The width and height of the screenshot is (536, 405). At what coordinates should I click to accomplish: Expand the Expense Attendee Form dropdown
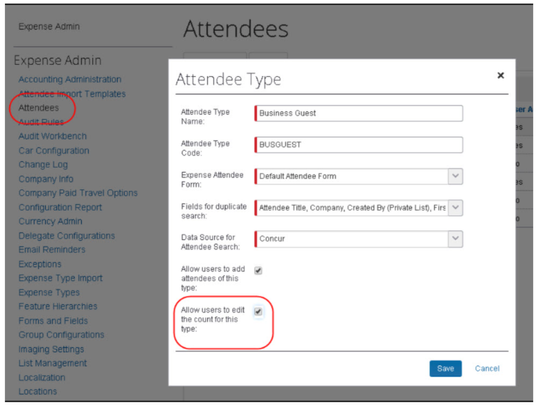(x=455, y=176)
